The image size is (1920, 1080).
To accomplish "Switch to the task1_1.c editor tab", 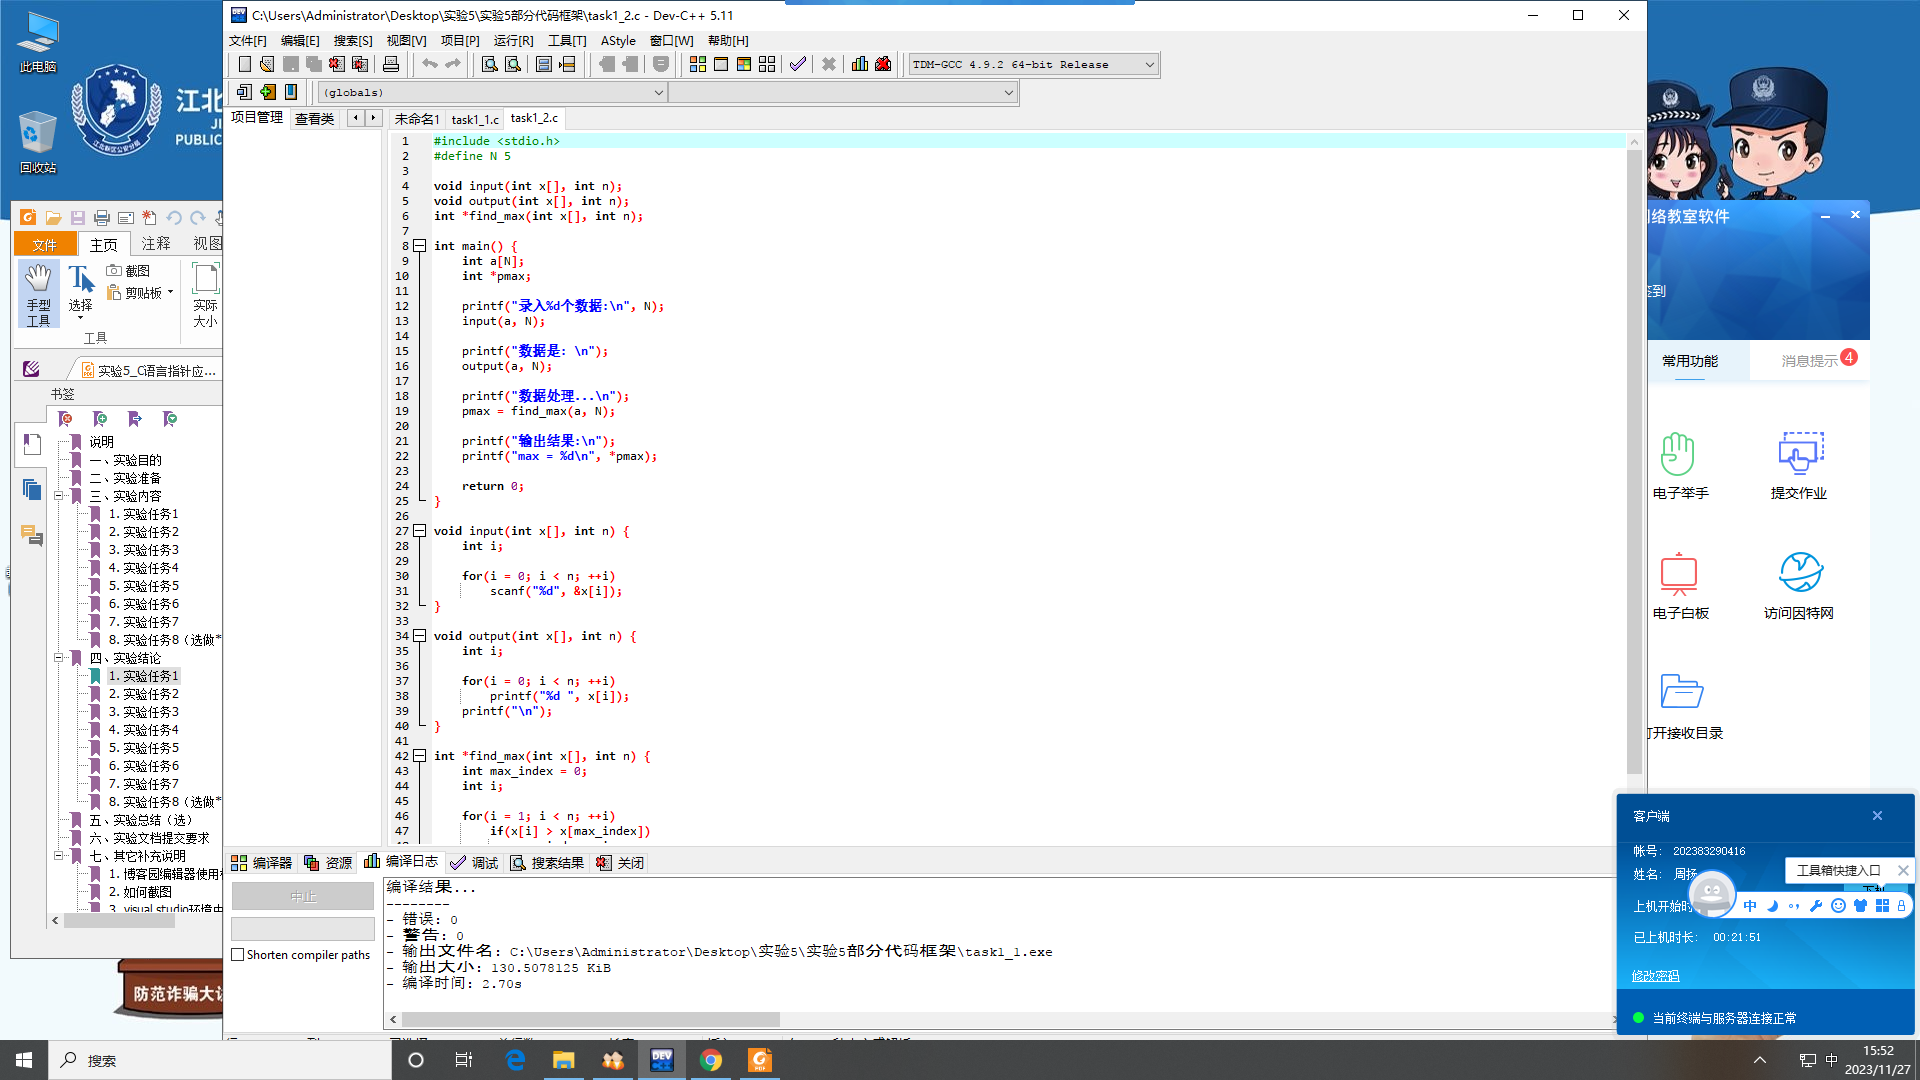I will pyautogui.click(x=474, y=119).
